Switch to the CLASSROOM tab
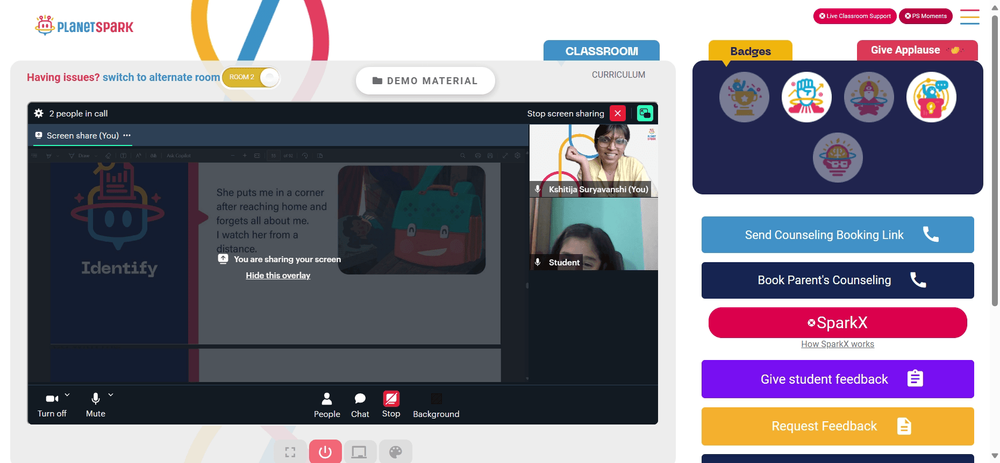The width and height of the screenshot is (1000, 463). (601, 51)
